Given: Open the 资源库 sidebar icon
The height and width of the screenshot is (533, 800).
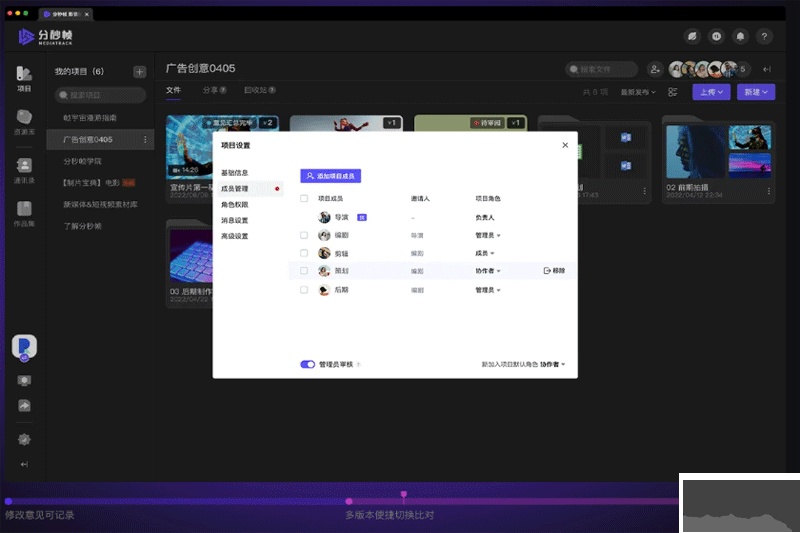Looking at the screenshot, I should (24, 121).
